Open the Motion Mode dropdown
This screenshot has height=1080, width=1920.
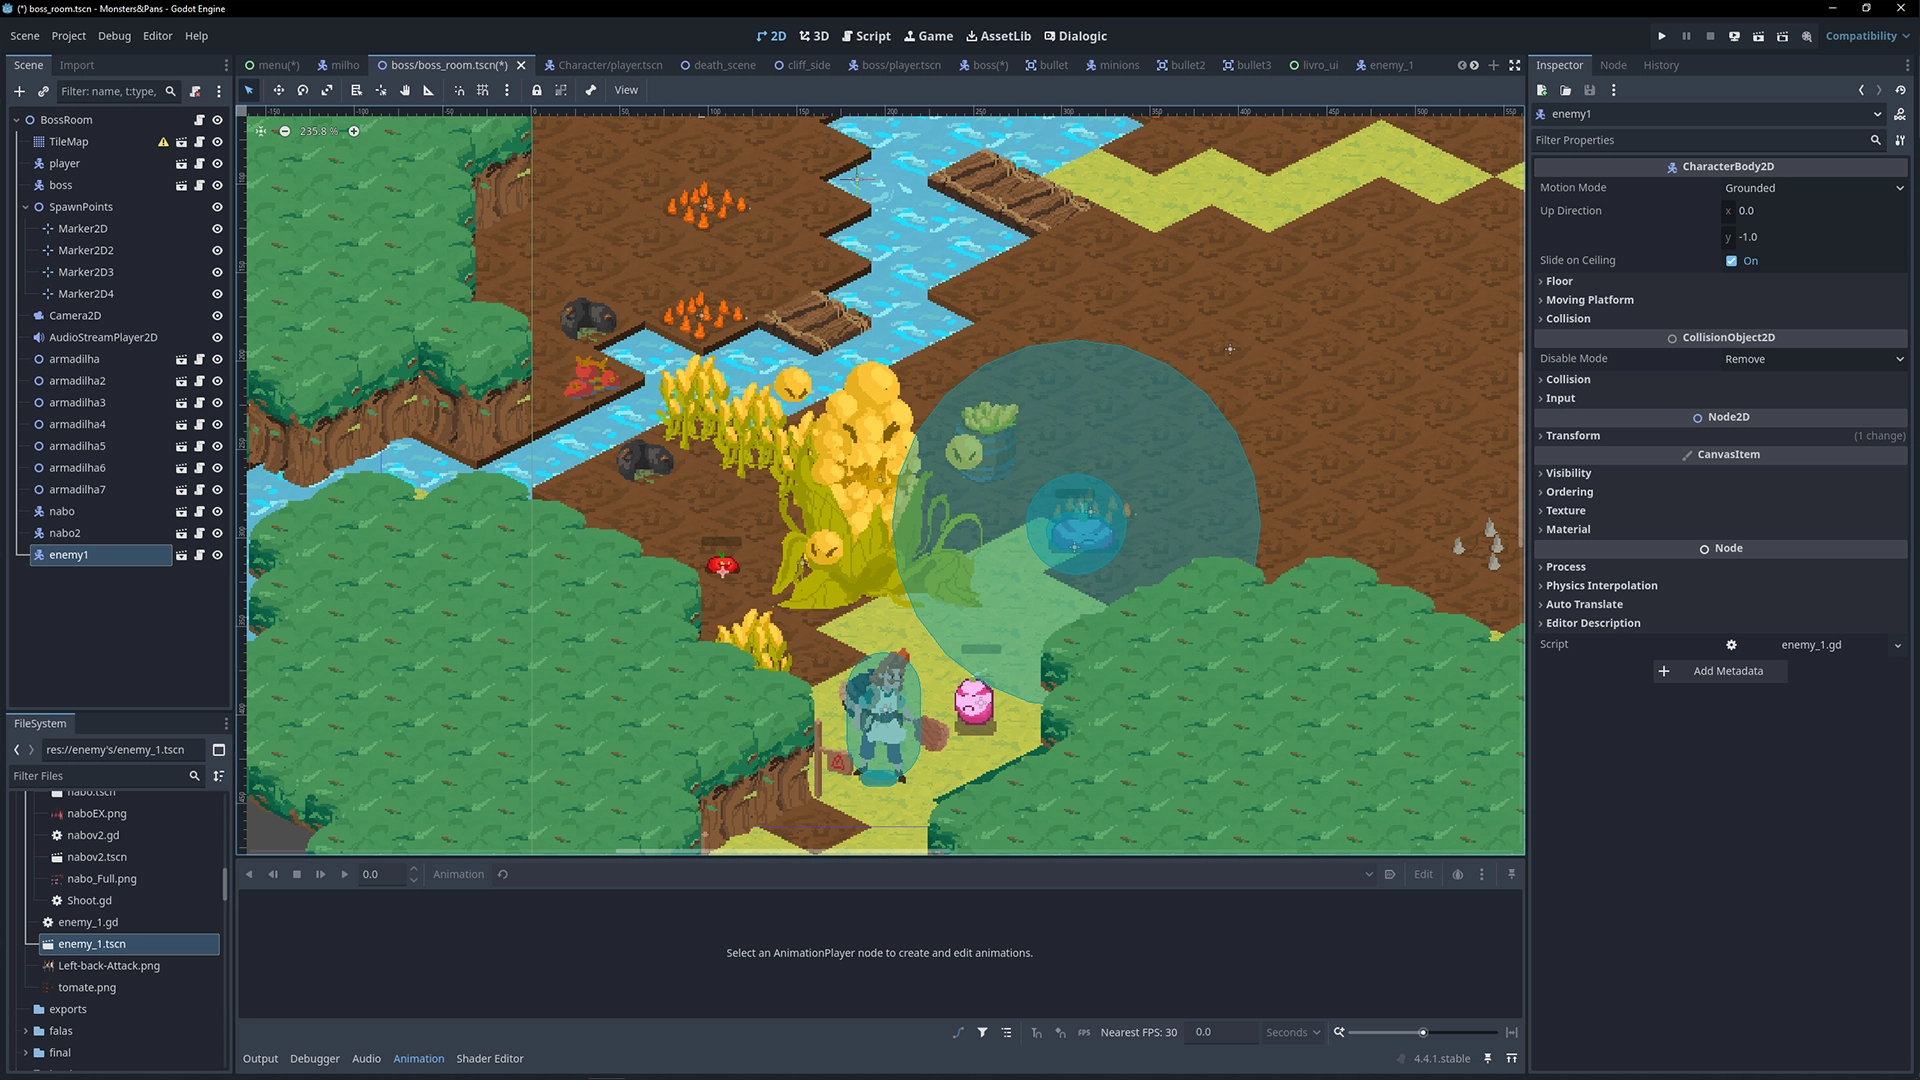point(1813,188)
